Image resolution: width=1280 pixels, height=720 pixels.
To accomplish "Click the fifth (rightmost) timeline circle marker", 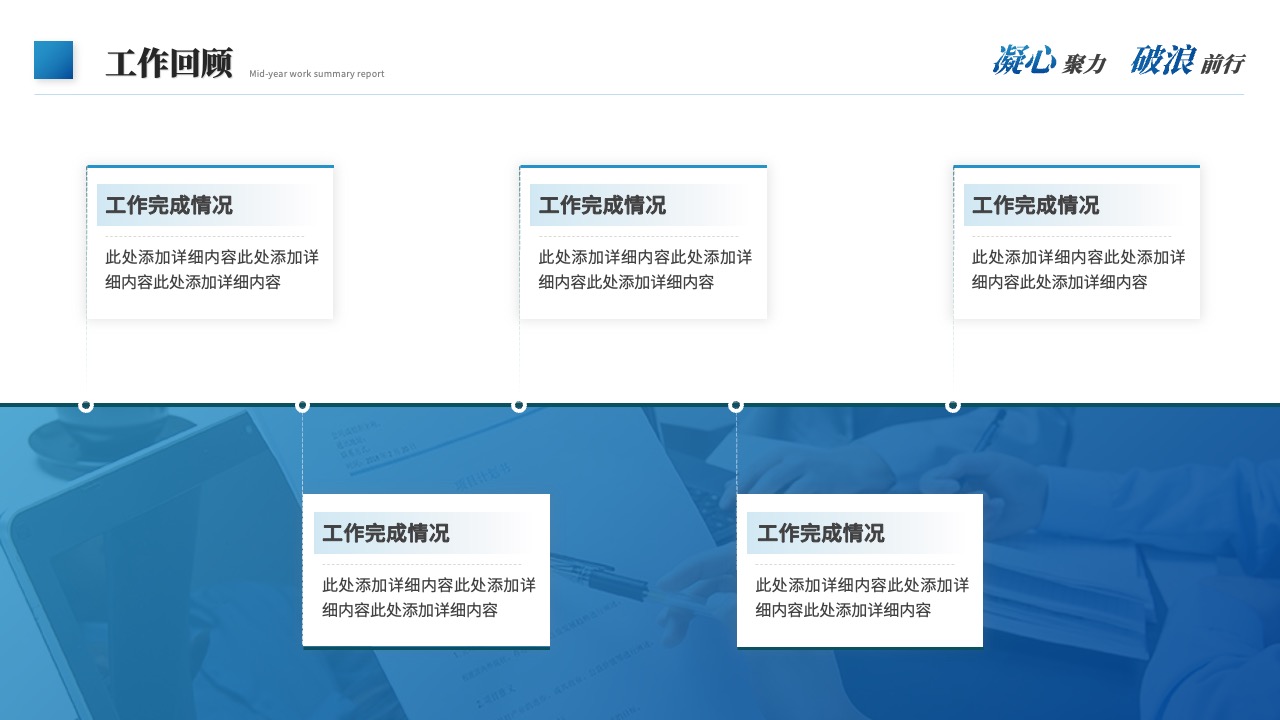I will pos(953,405).
